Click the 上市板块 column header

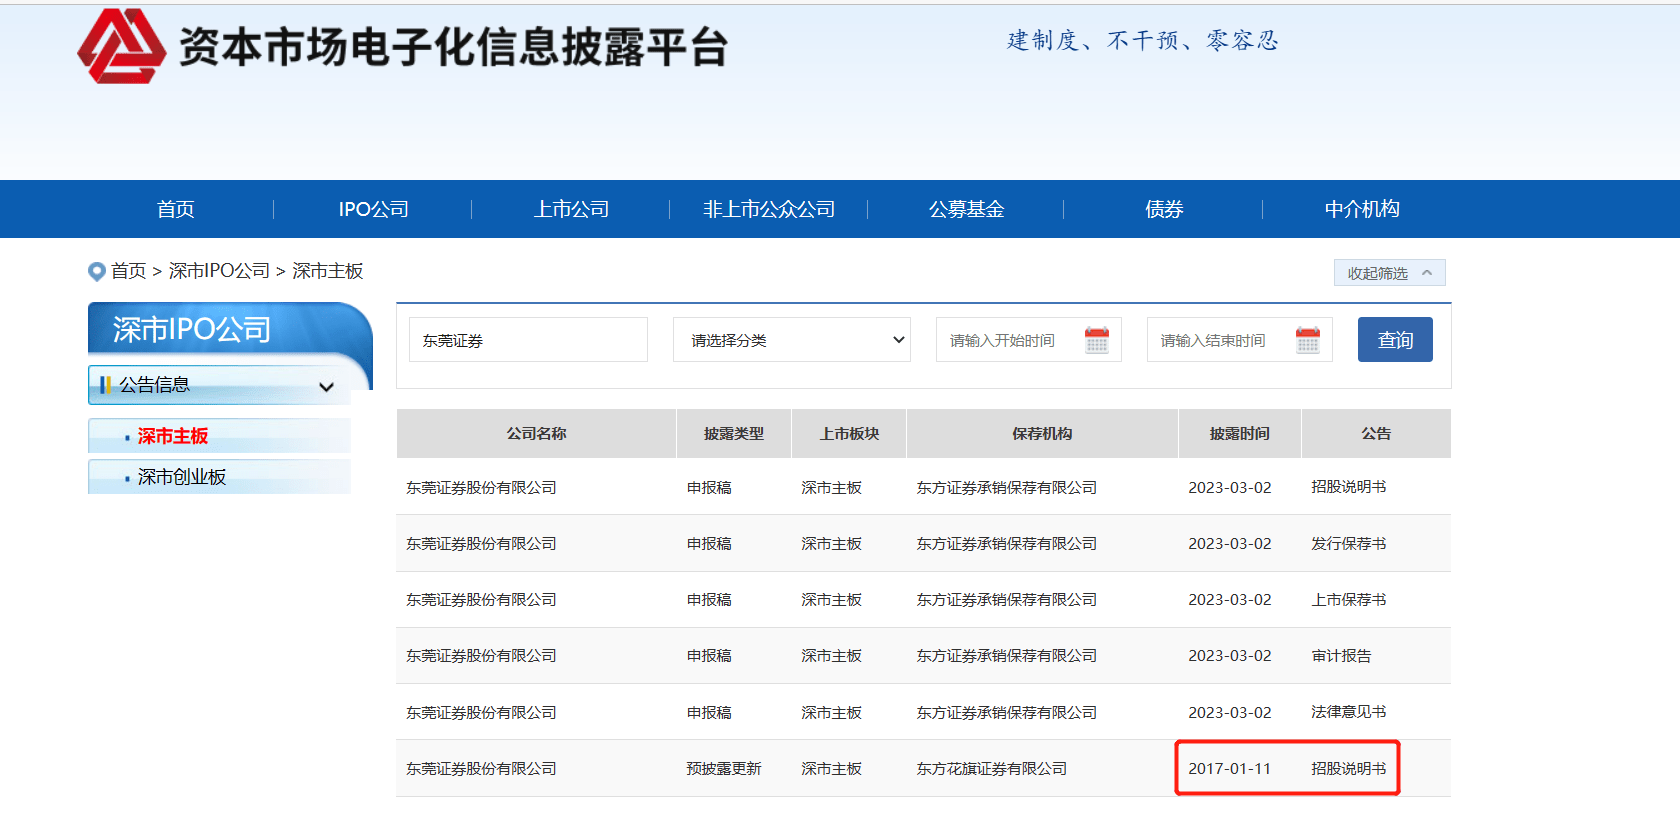click(x=849, y=434)
